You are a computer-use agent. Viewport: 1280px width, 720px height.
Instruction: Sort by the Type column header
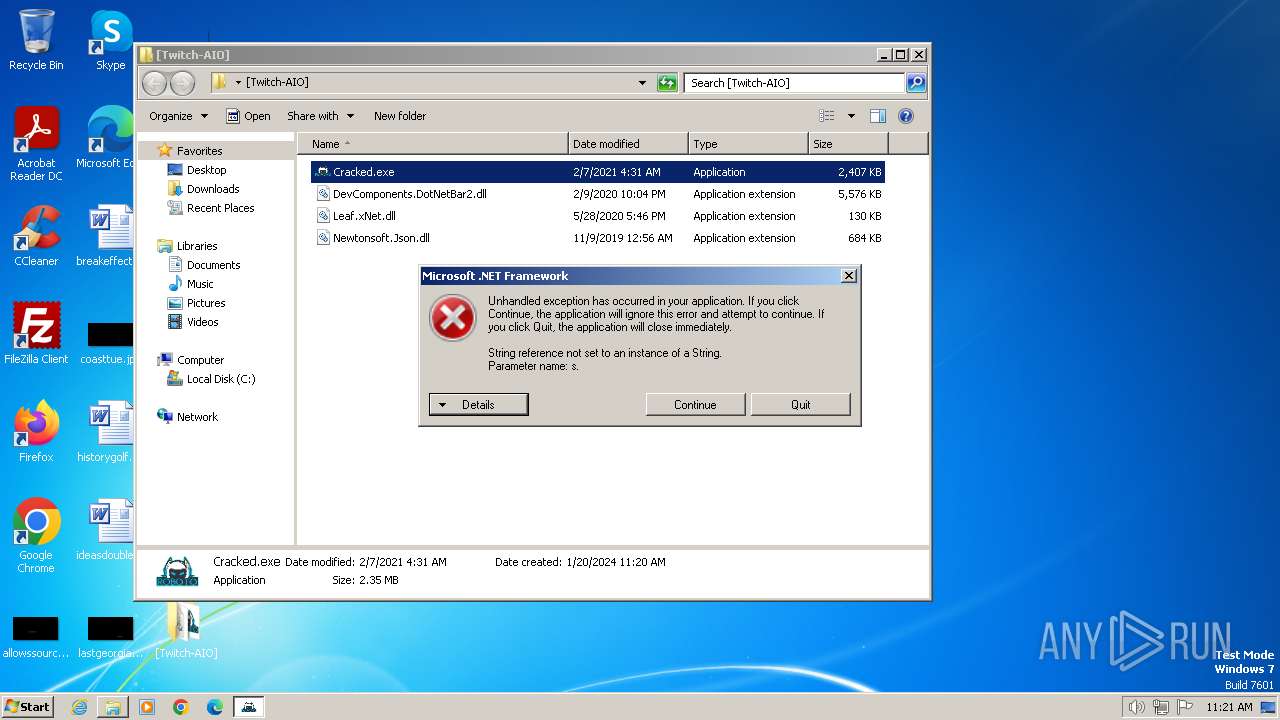pyautogui.click(x=748, y=144)
